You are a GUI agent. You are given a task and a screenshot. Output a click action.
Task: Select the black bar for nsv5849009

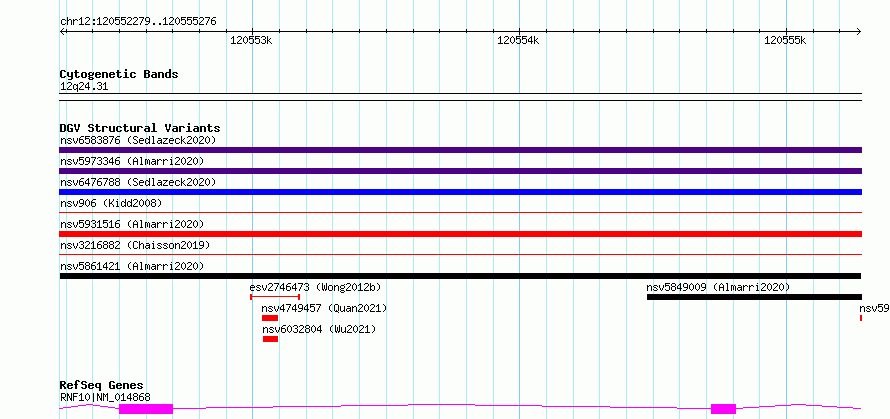coord(754,297)
